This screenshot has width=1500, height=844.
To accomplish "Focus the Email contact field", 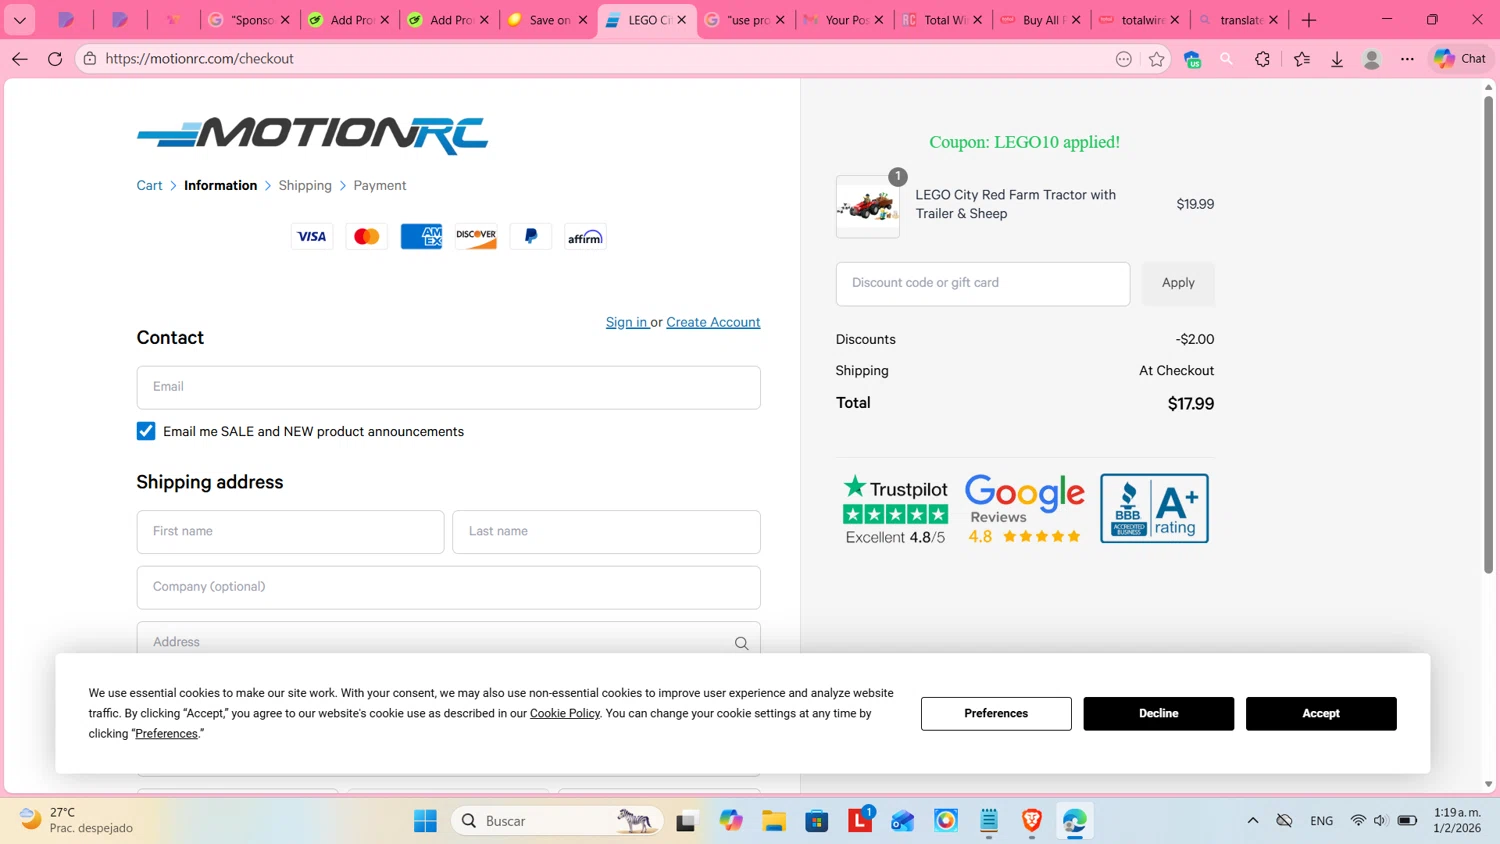I will 448,387.
